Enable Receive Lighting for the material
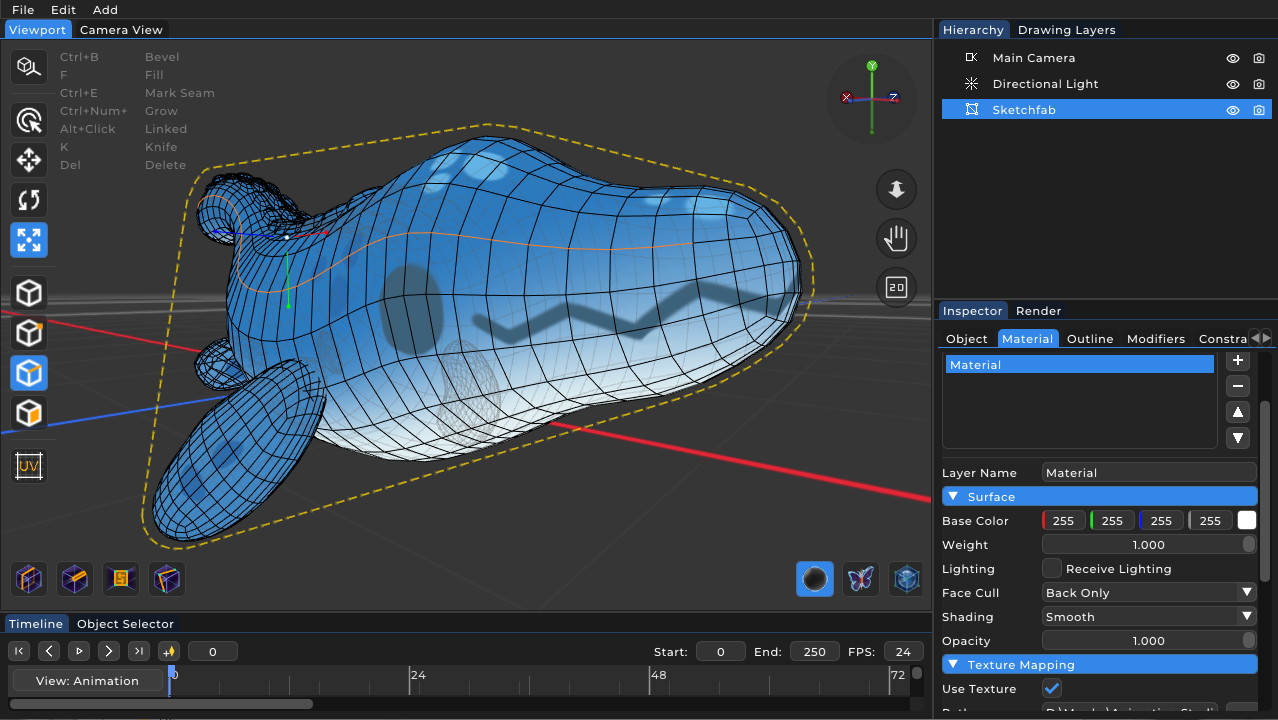The height and width of the screenshot is (720, 1278). pos(1051,568)
